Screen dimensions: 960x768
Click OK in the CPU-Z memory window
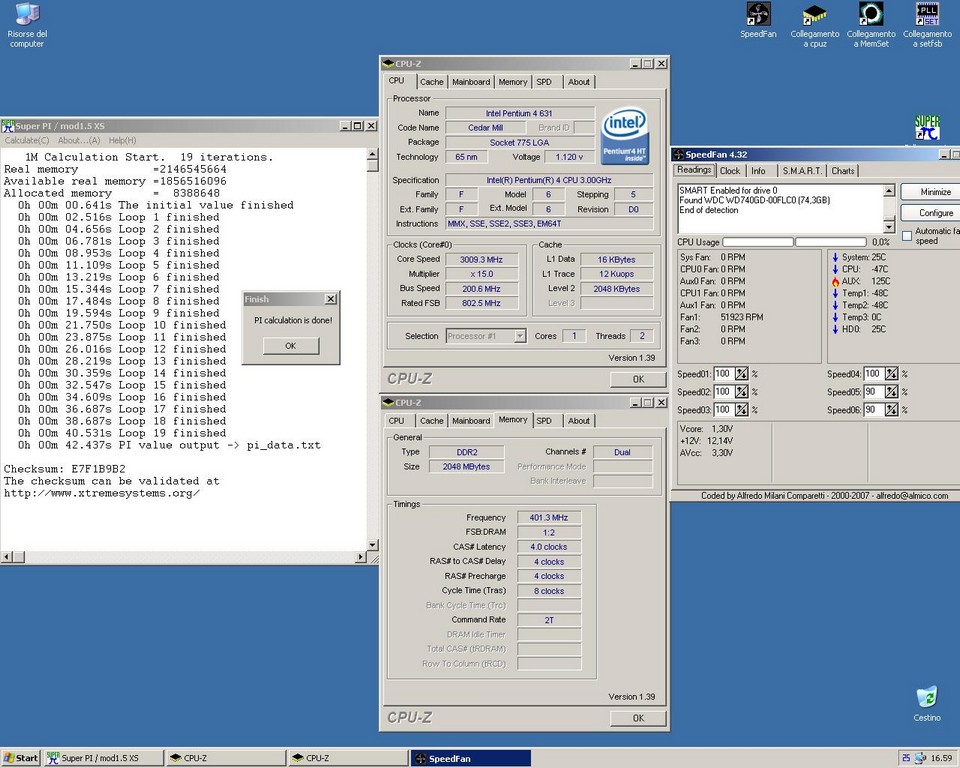[x=638, y=718]
